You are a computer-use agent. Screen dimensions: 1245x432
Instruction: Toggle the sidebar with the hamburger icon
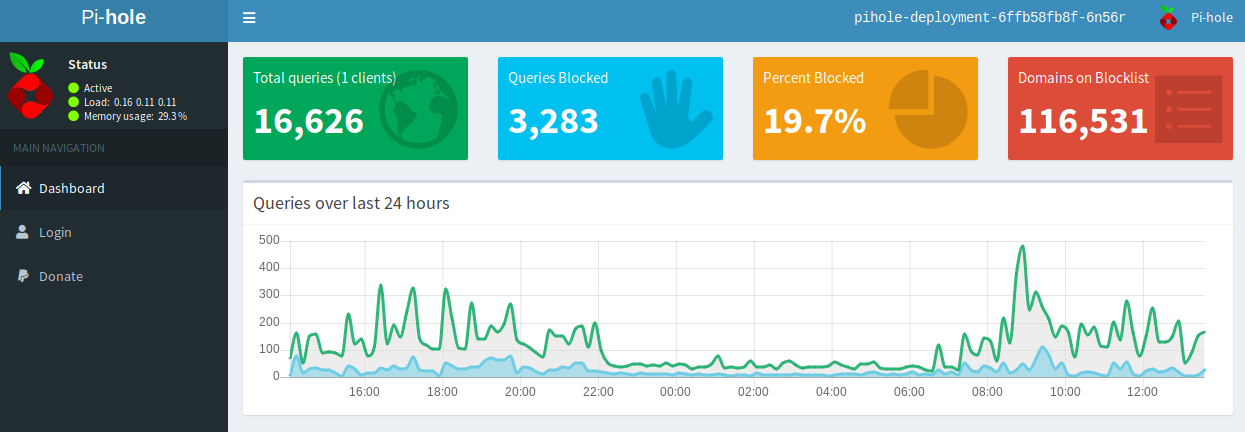[249, 18]
